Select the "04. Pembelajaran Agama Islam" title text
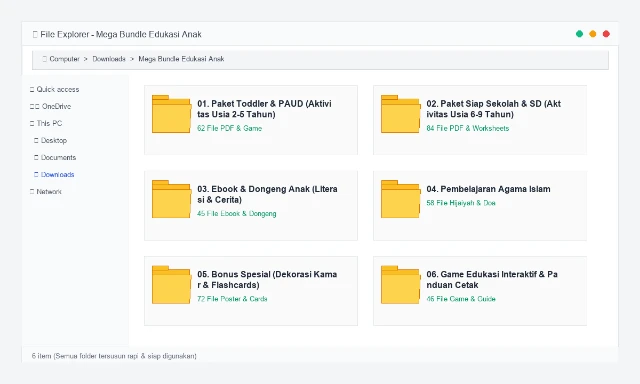The width and height of the screenshot is (640, 384). (488, 189)
